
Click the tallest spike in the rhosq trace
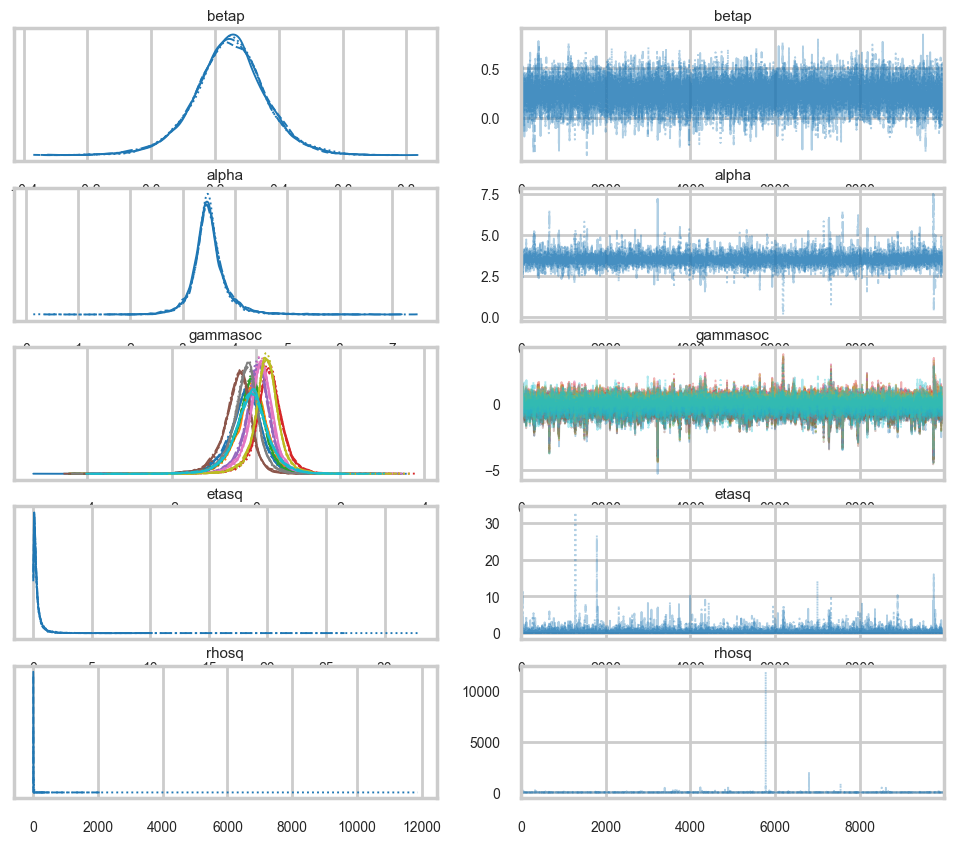tap(766, 673)
